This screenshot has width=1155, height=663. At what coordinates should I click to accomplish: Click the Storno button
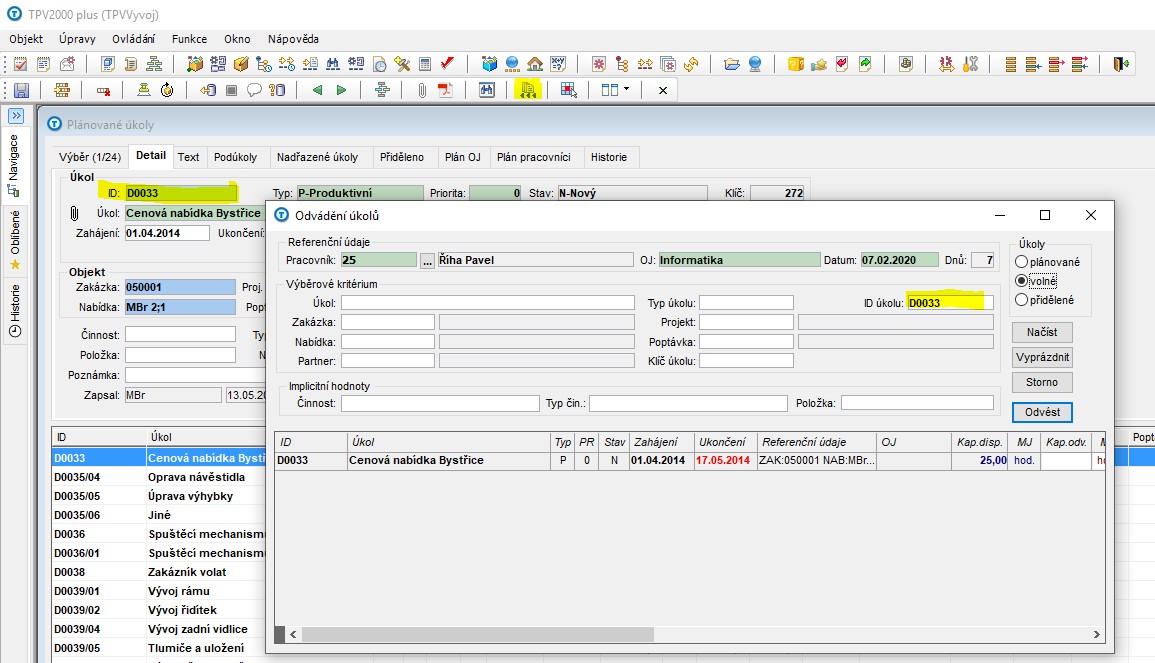click(x=1042, y=382)
